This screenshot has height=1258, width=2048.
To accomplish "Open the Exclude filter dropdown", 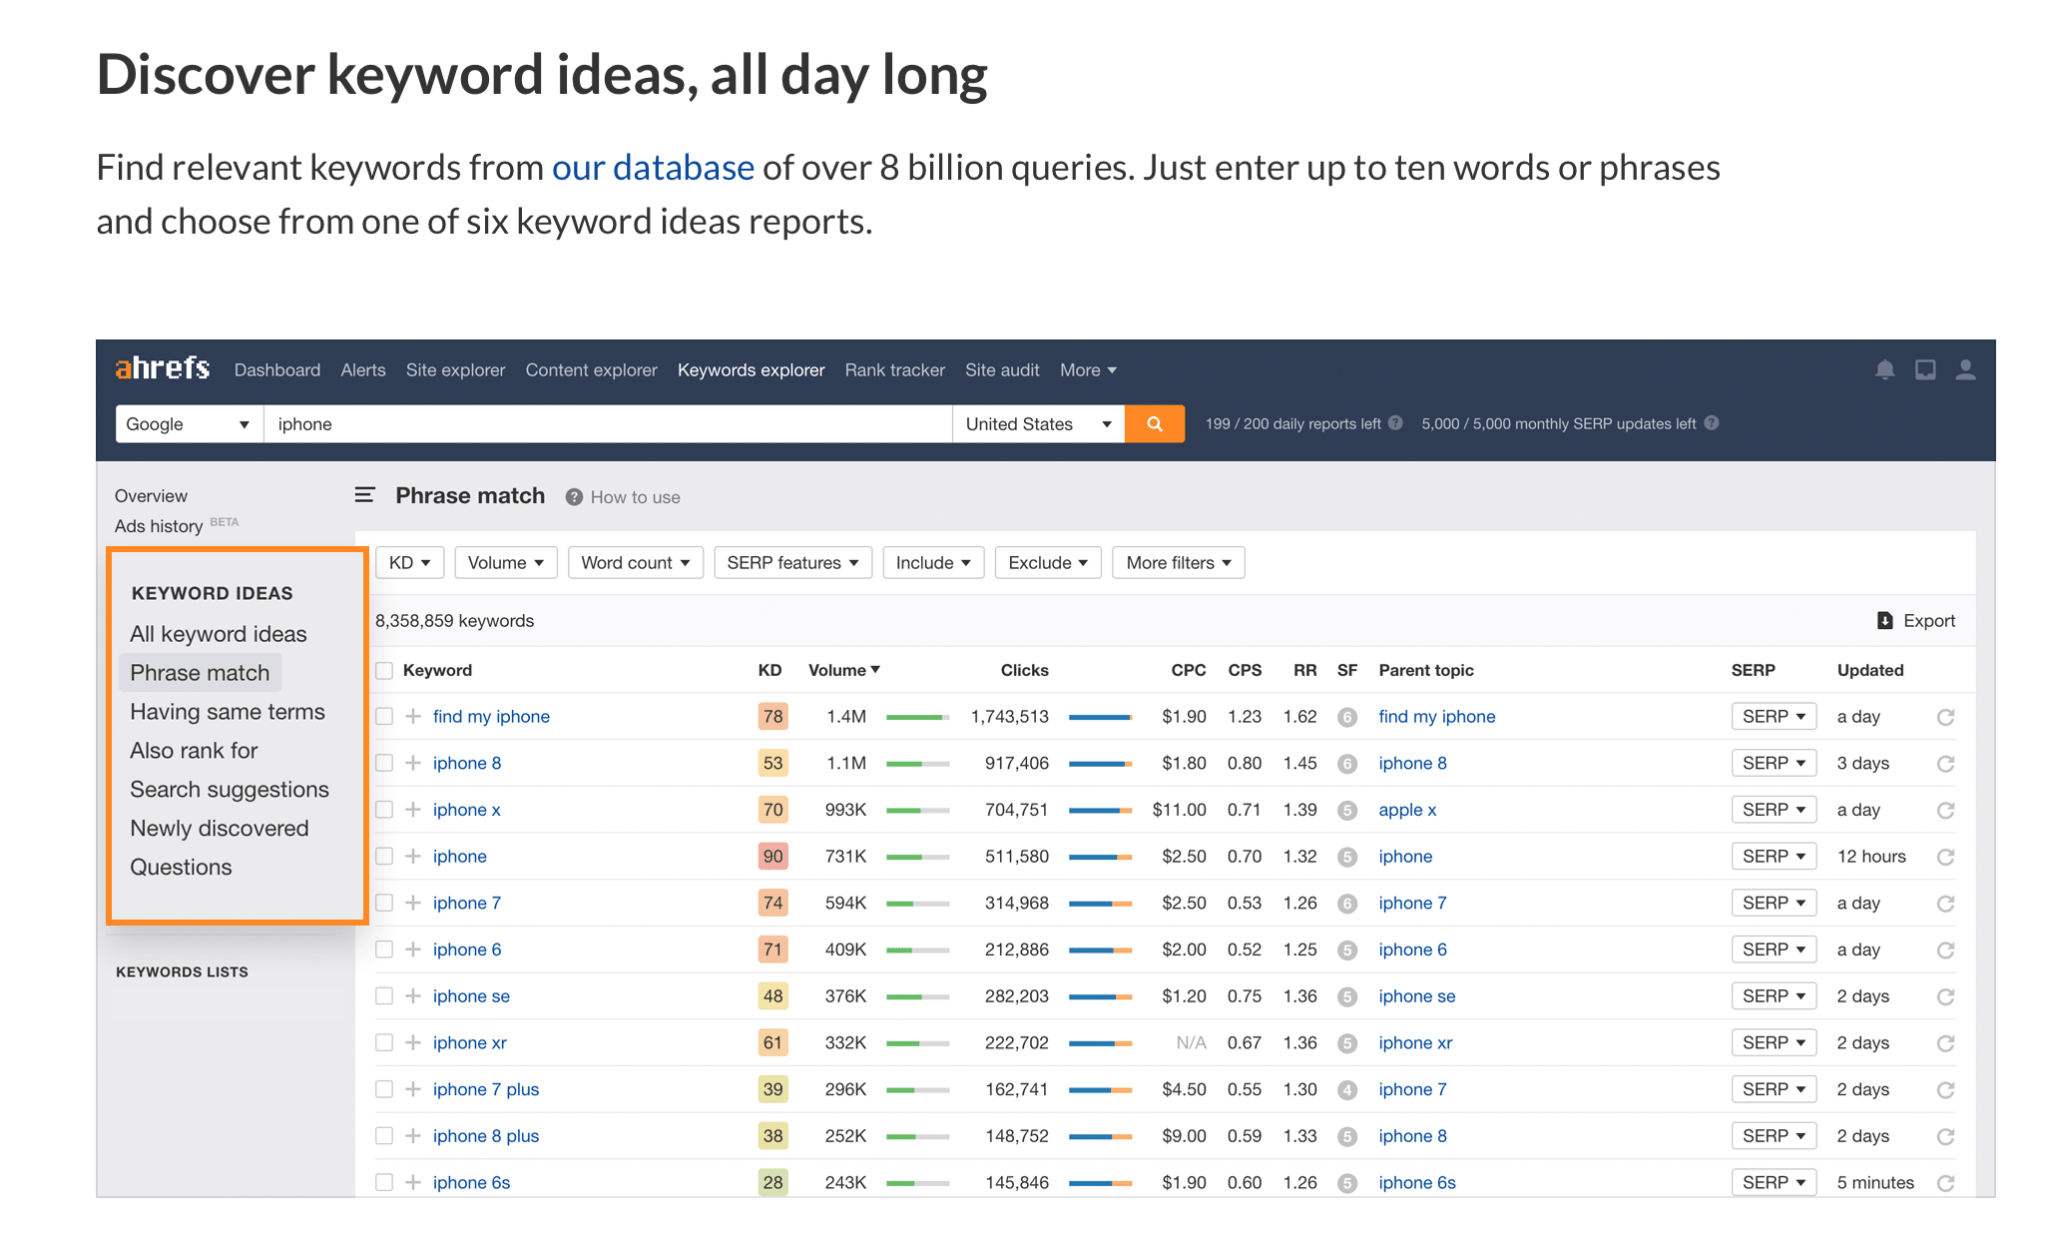I will click(x=1047, y=562).
